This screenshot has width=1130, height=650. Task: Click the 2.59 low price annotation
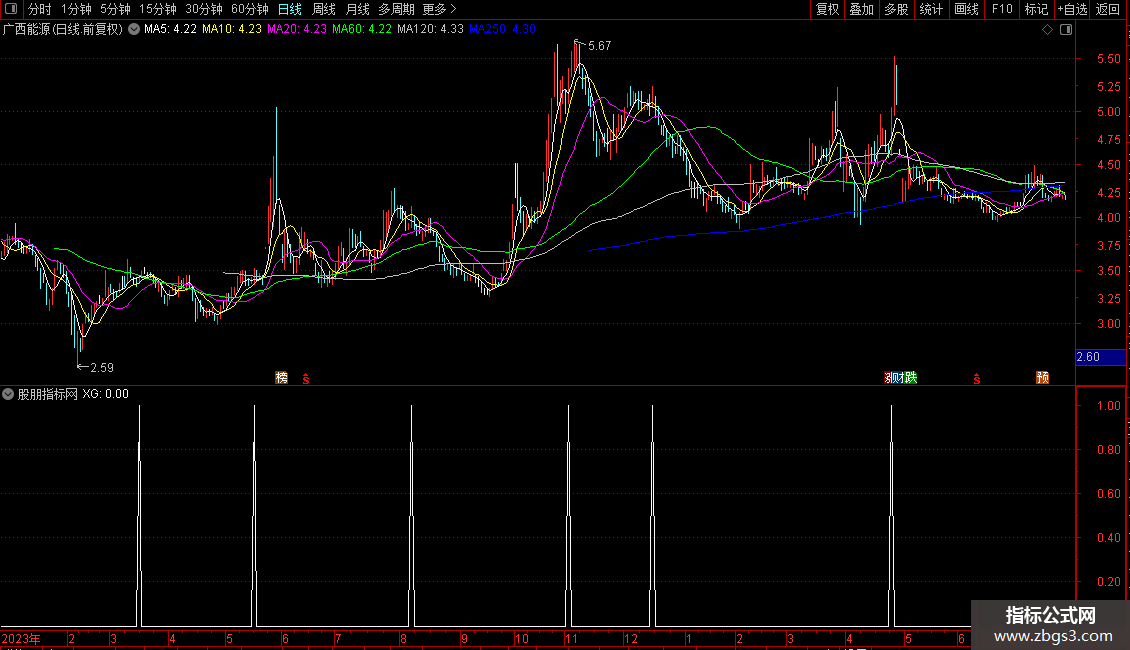[102, 368]
